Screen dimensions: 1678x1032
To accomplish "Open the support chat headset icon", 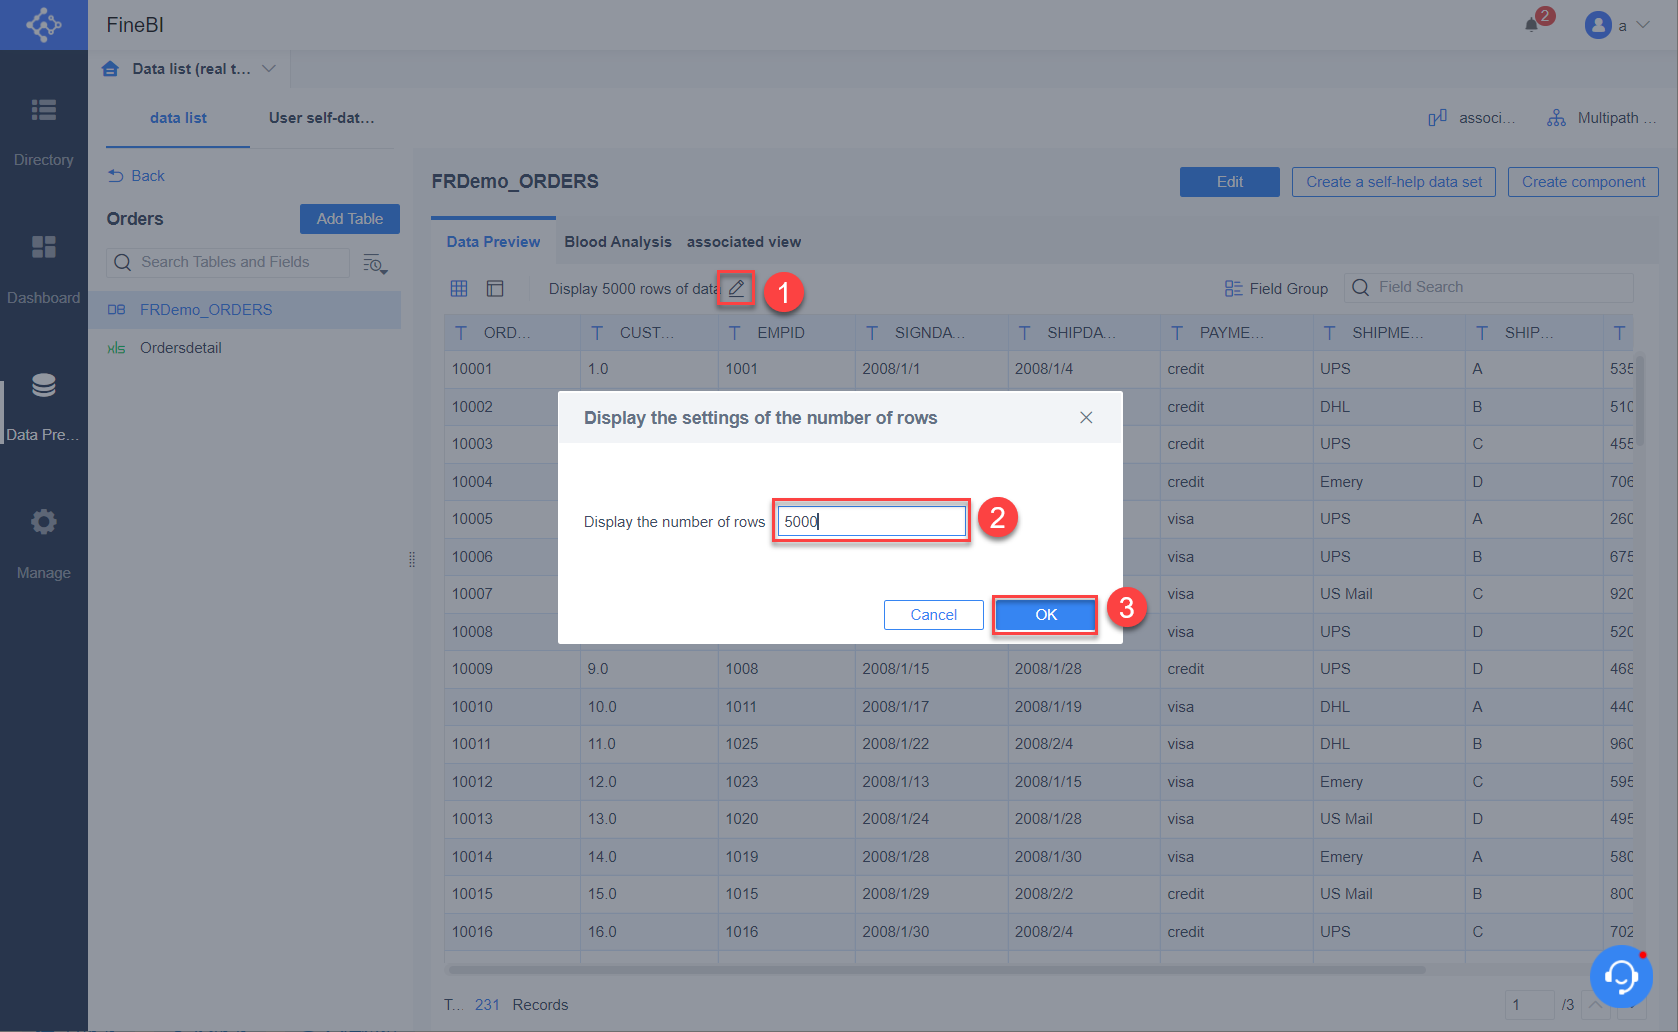I will coord(1621,976).
